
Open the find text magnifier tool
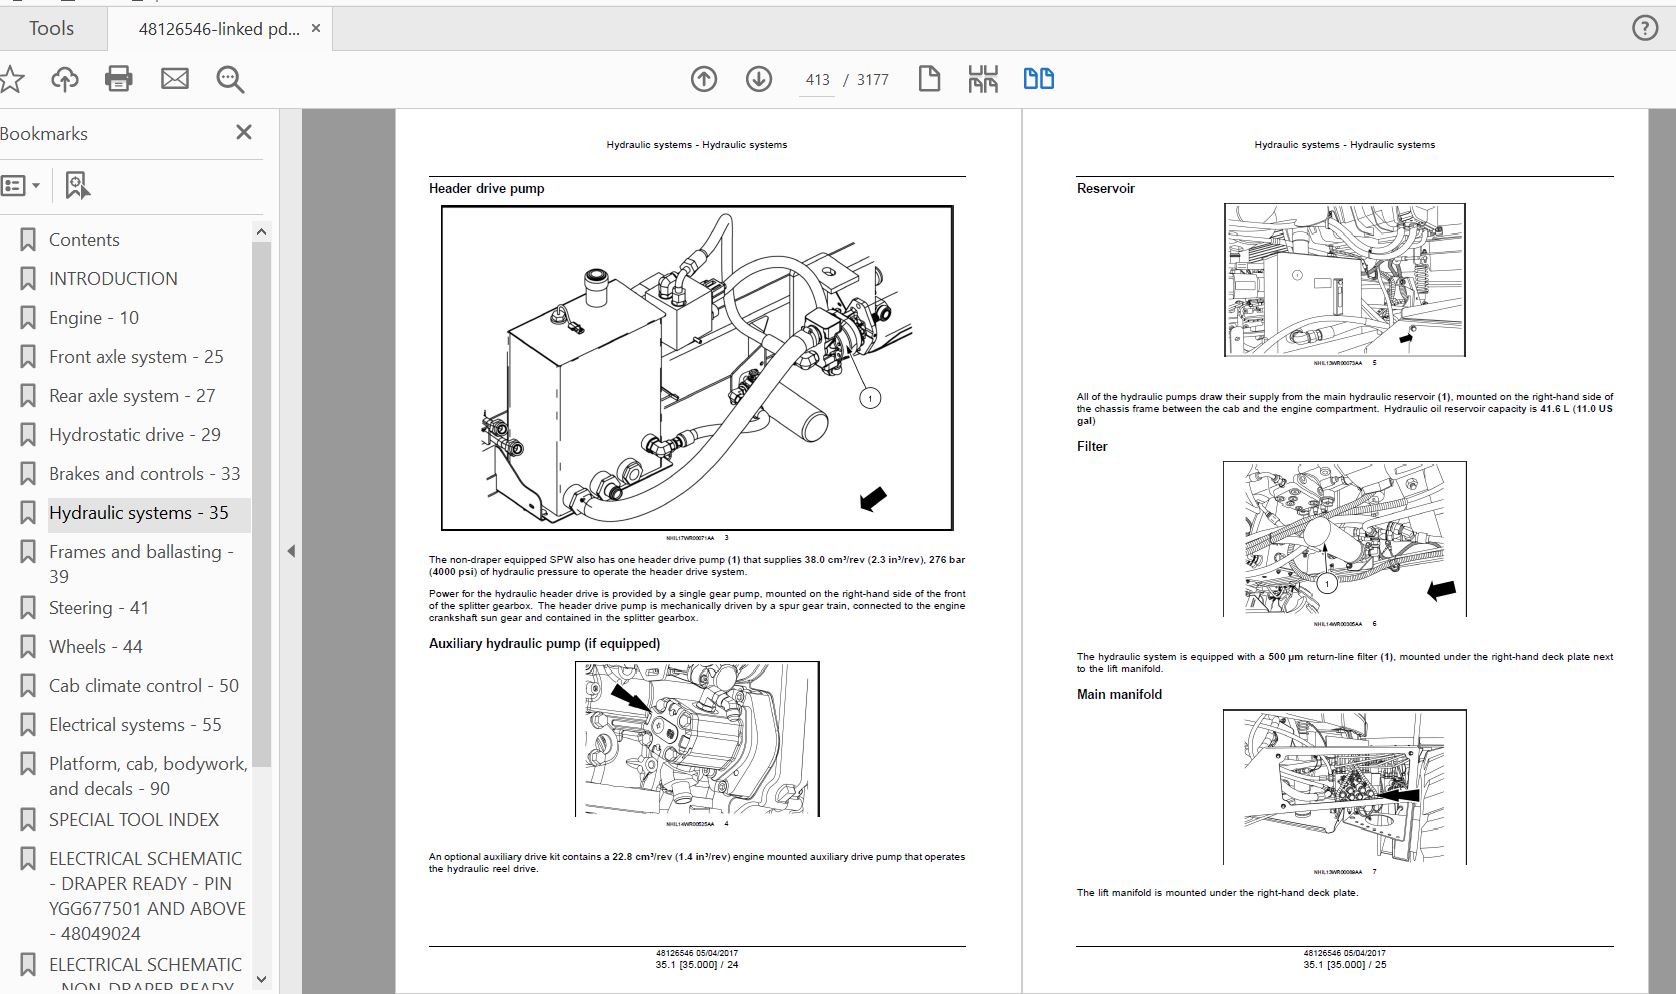[x=230, y=79]
